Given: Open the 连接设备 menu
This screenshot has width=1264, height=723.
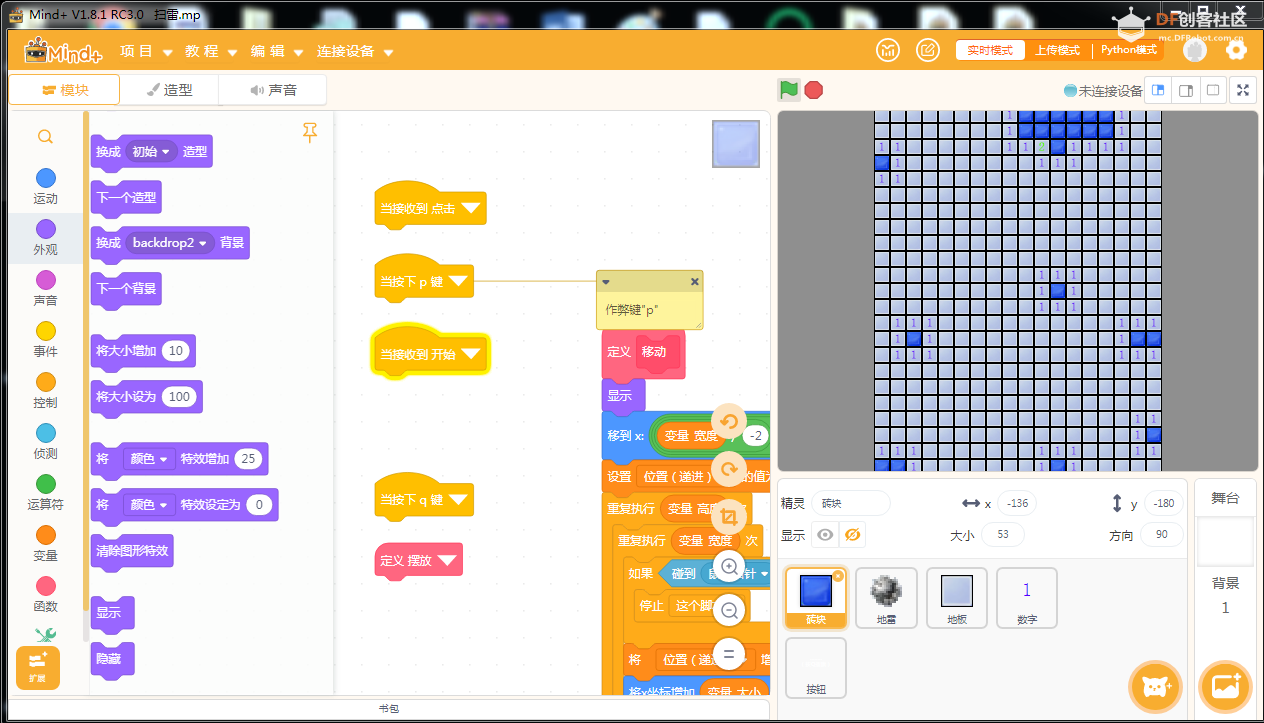Looking at the screenshot, I should 355,51.
